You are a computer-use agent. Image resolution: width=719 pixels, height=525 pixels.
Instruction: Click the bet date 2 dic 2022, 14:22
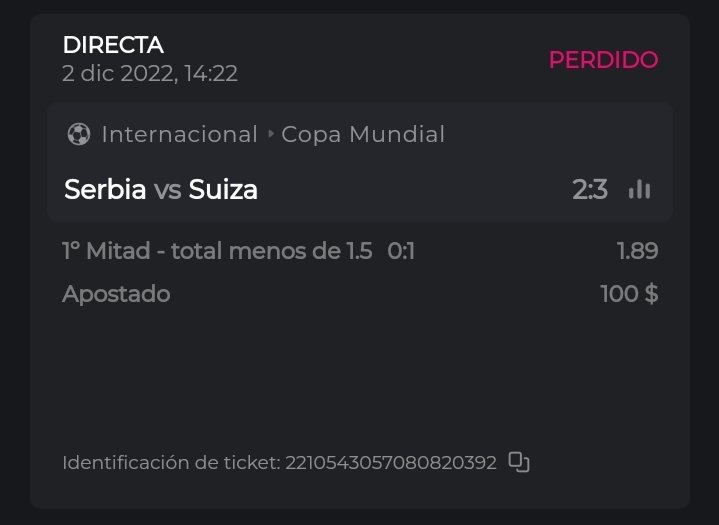(149, 73)
